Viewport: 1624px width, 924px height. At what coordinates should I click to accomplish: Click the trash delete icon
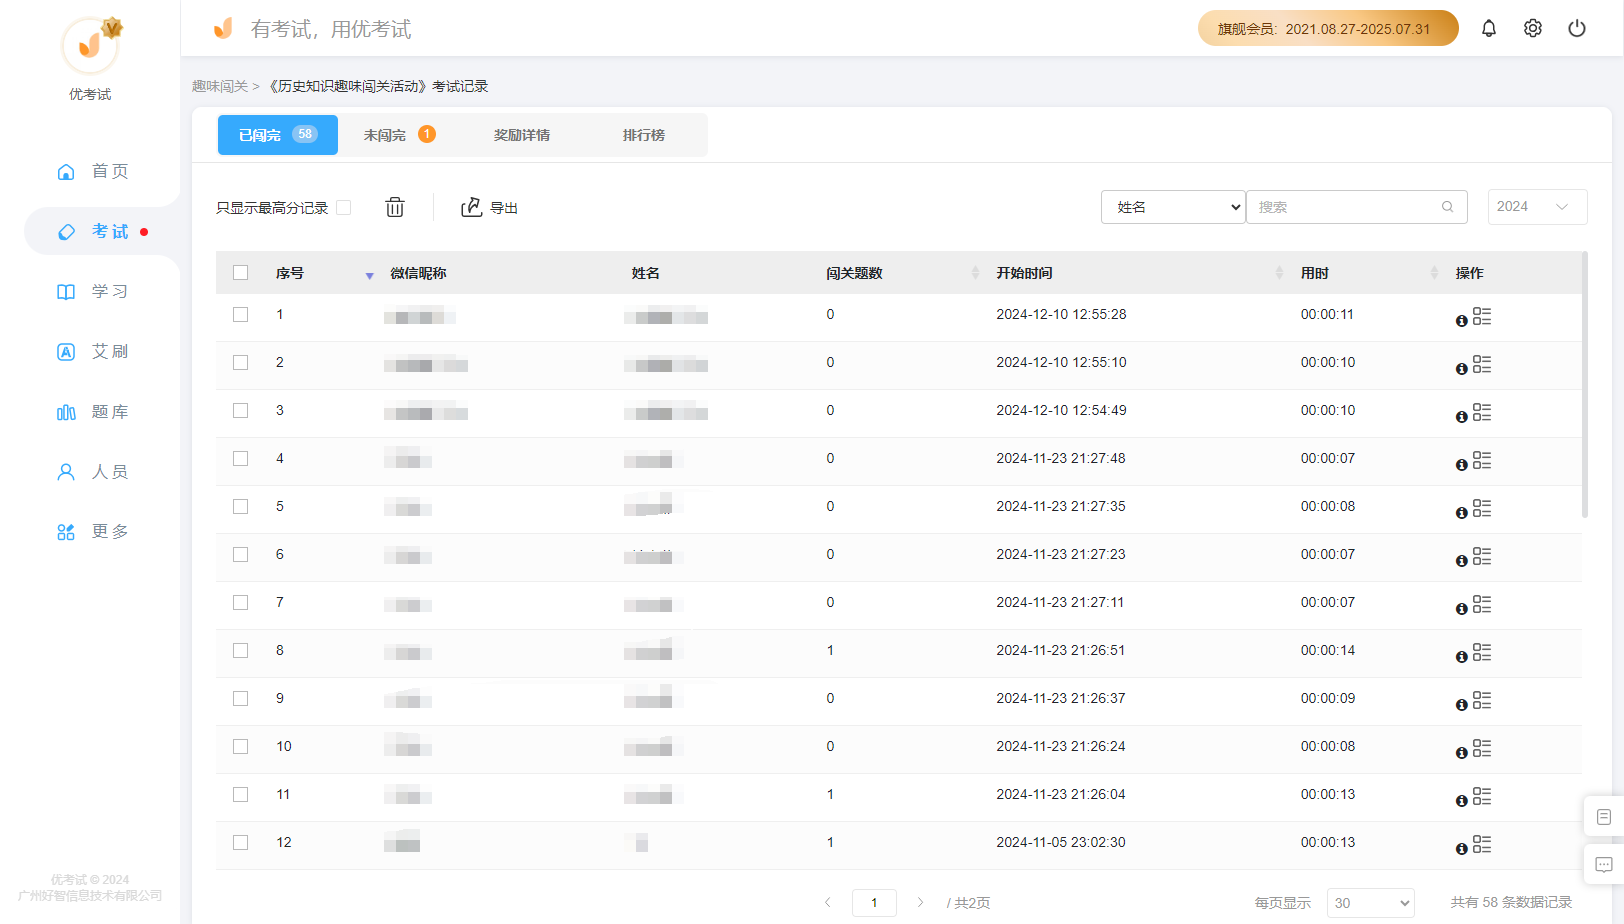pos(395,207)
